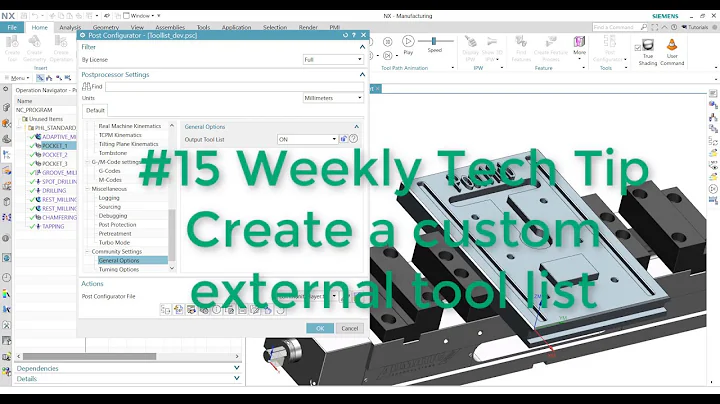Select Tilting Plane Kinematics tree item

point(128,144)
